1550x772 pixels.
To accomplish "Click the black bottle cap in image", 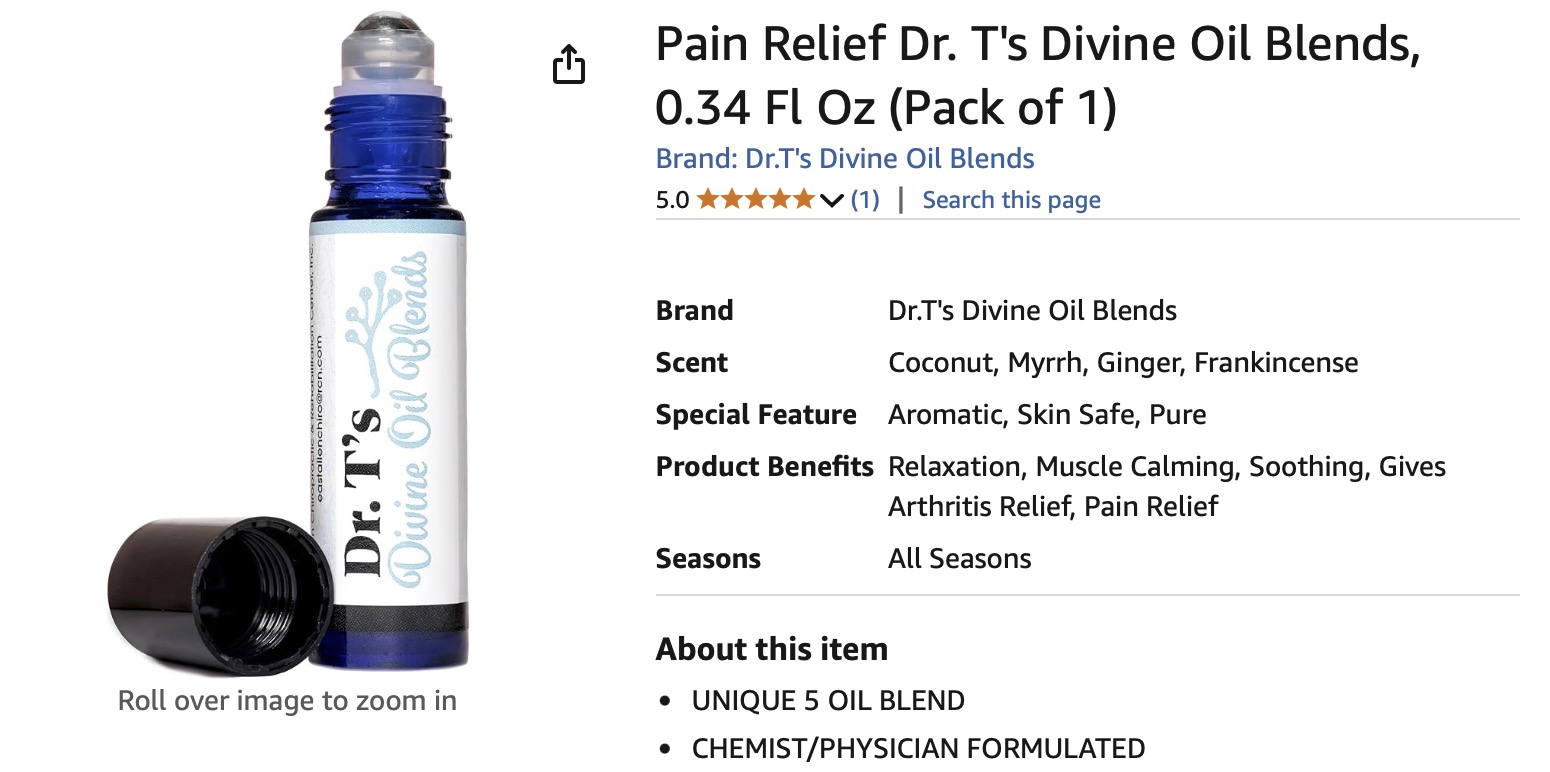I will click(x=221, y=591).
